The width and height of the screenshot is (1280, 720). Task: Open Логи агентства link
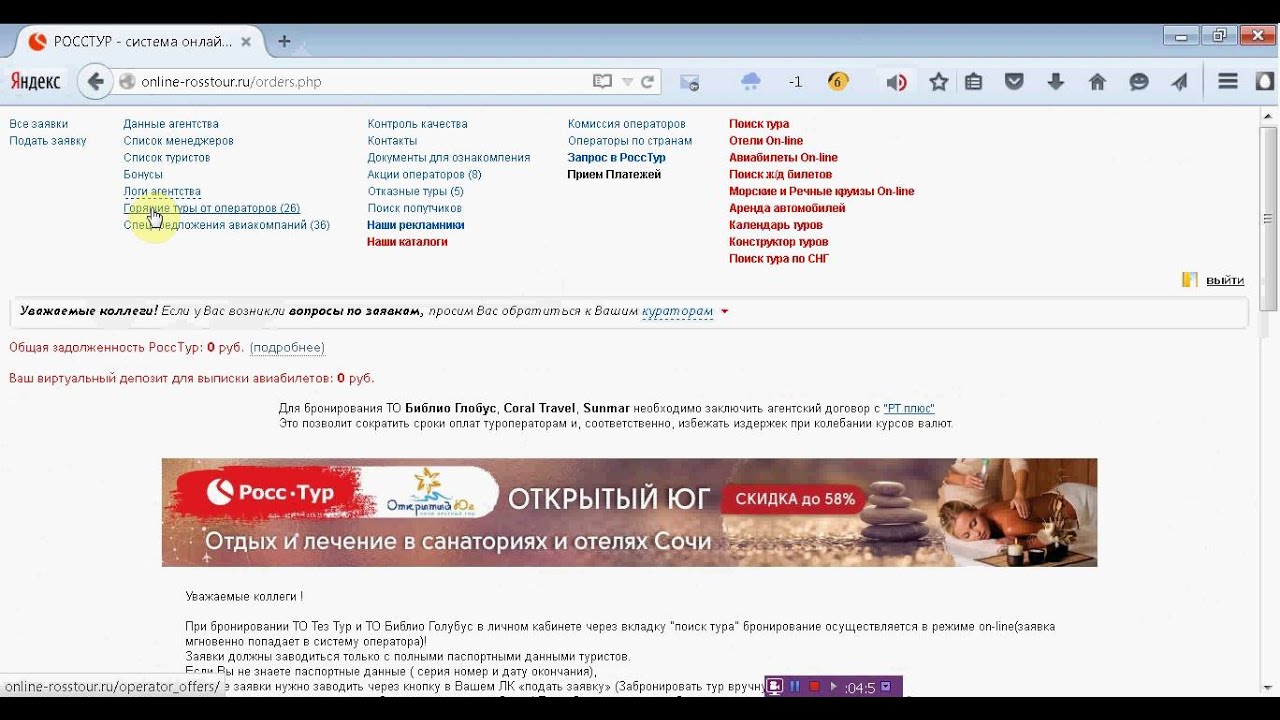click(162, 191)
